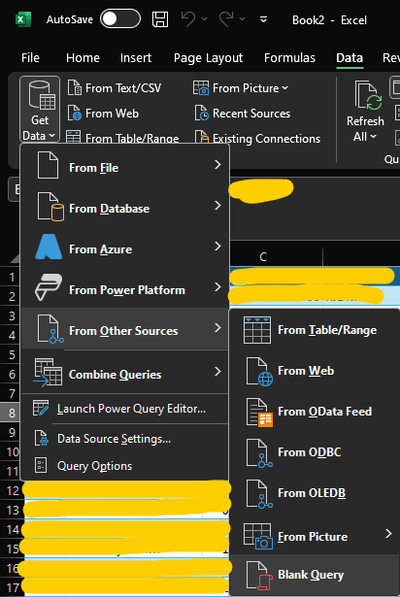Toggle the AutoSave switch
400x597 pixels.
pyautogui.click(x=120, y=19)
